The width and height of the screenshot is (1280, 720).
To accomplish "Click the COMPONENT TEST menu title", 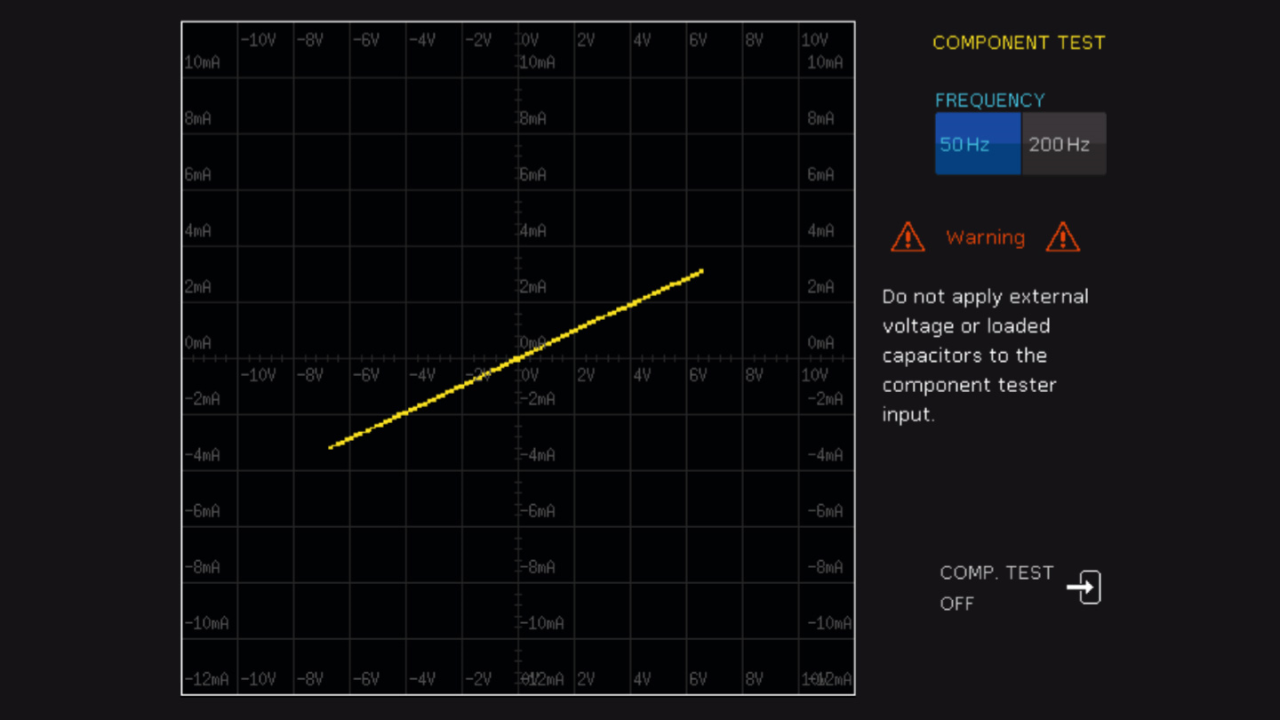I will click(1018, 43).
